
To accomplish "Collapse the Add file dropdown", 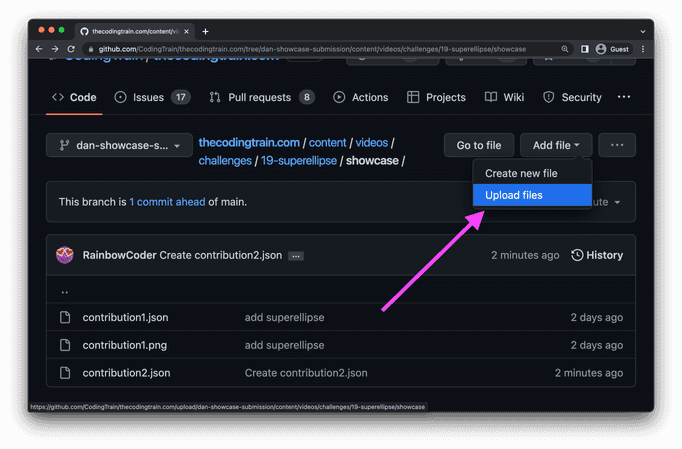I will coord(556,146).
